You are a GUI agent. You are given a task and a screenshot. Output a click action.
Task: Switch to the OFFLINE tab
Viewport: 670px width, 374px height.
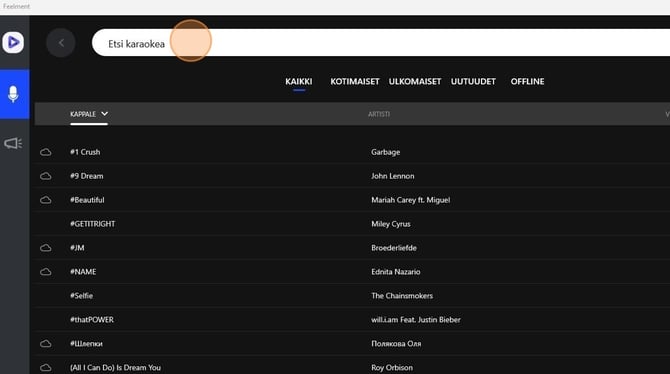click(527, 82)
